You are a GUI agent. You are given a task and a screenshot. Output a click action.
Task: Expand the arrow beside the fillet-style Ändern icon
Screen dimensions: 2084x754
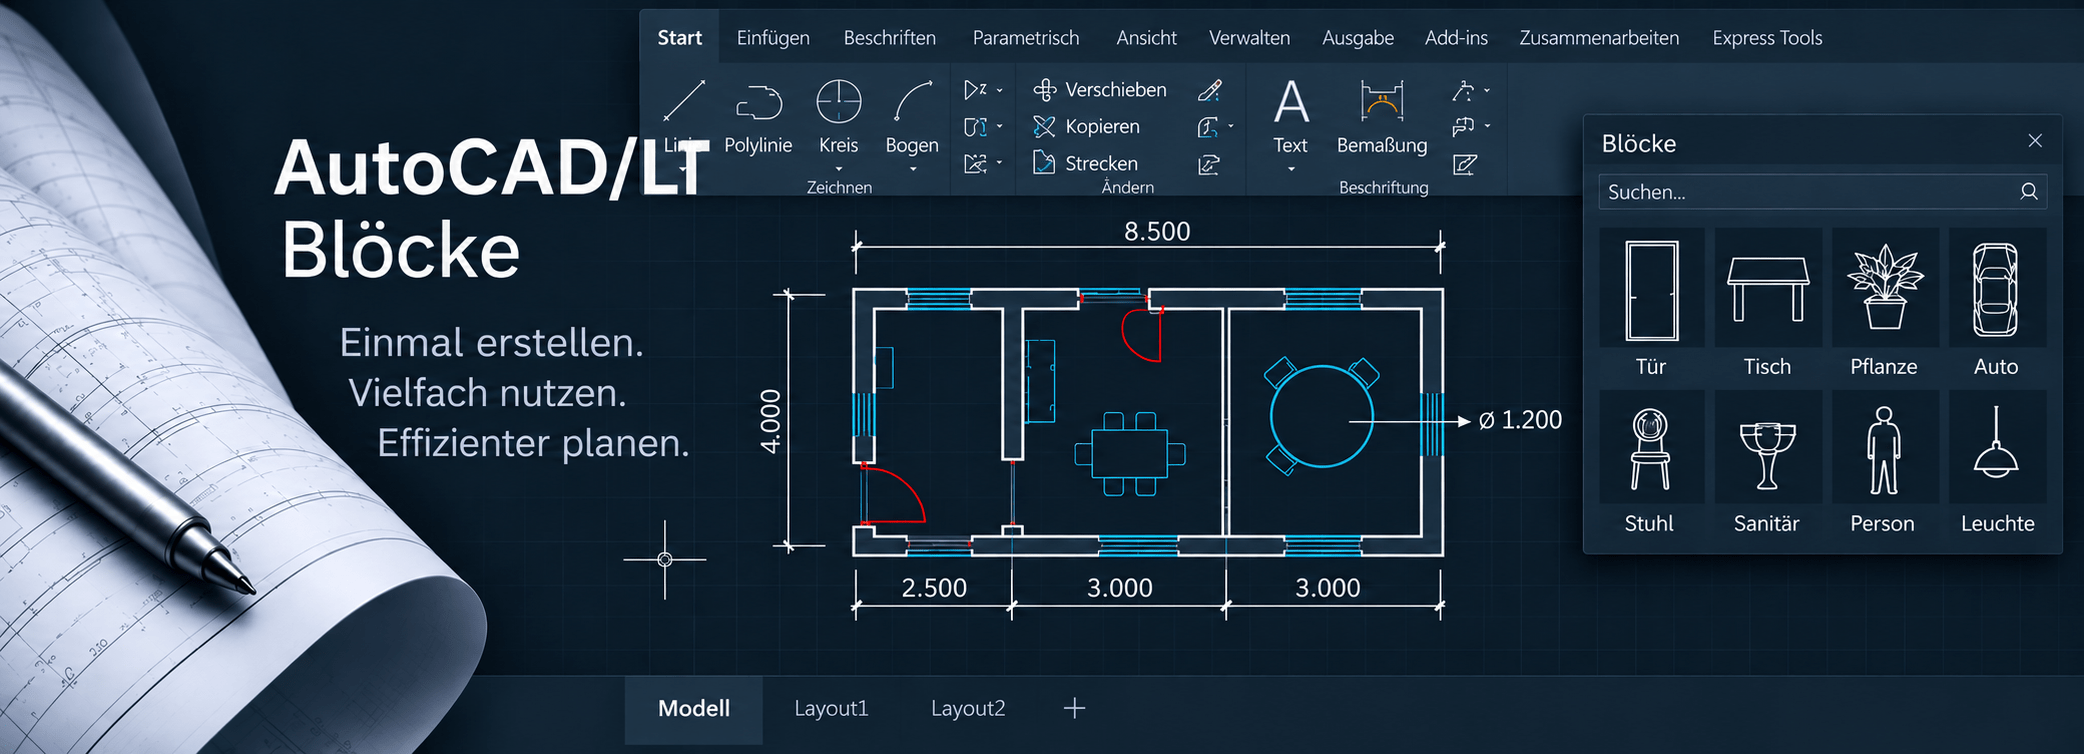[1231, 127]
